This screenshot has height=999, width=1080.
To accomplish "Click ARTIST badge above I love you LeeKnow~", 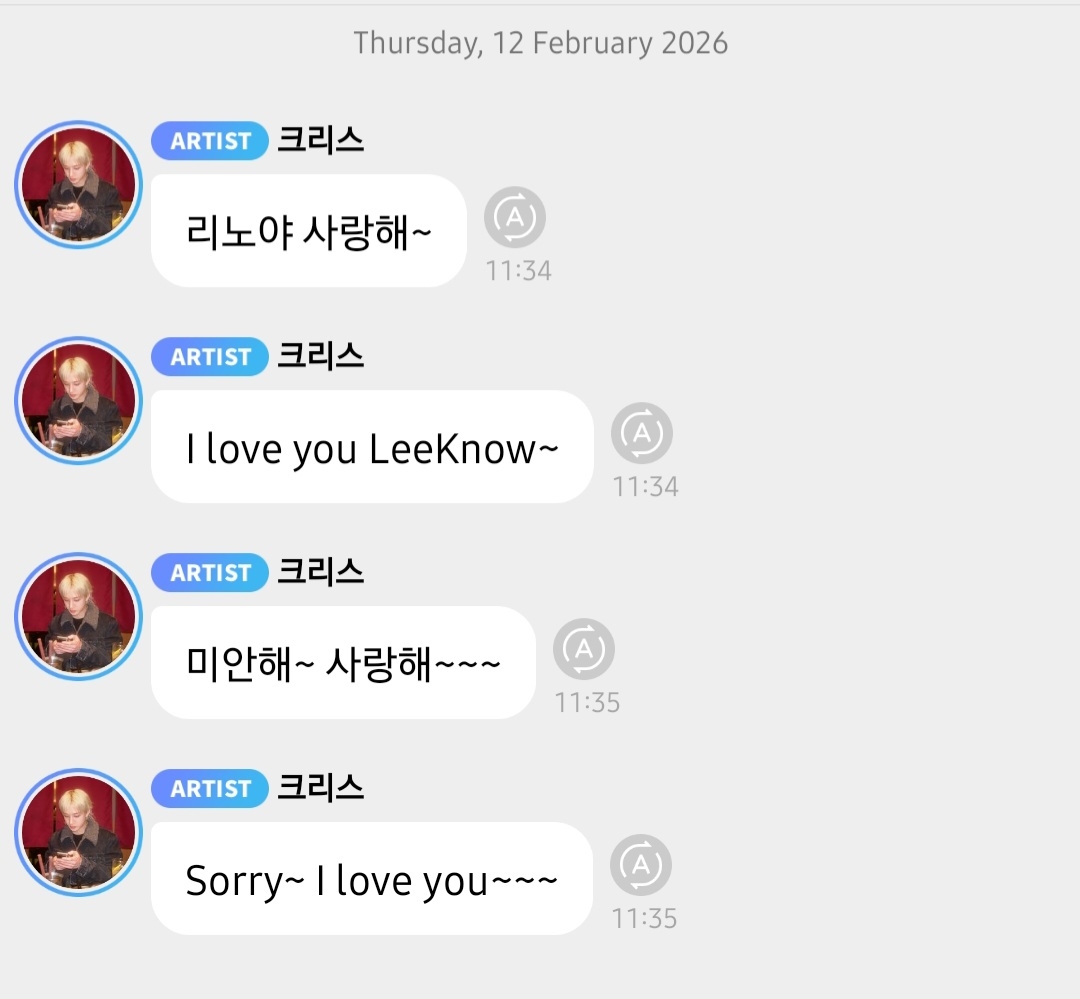I will 209,357.
